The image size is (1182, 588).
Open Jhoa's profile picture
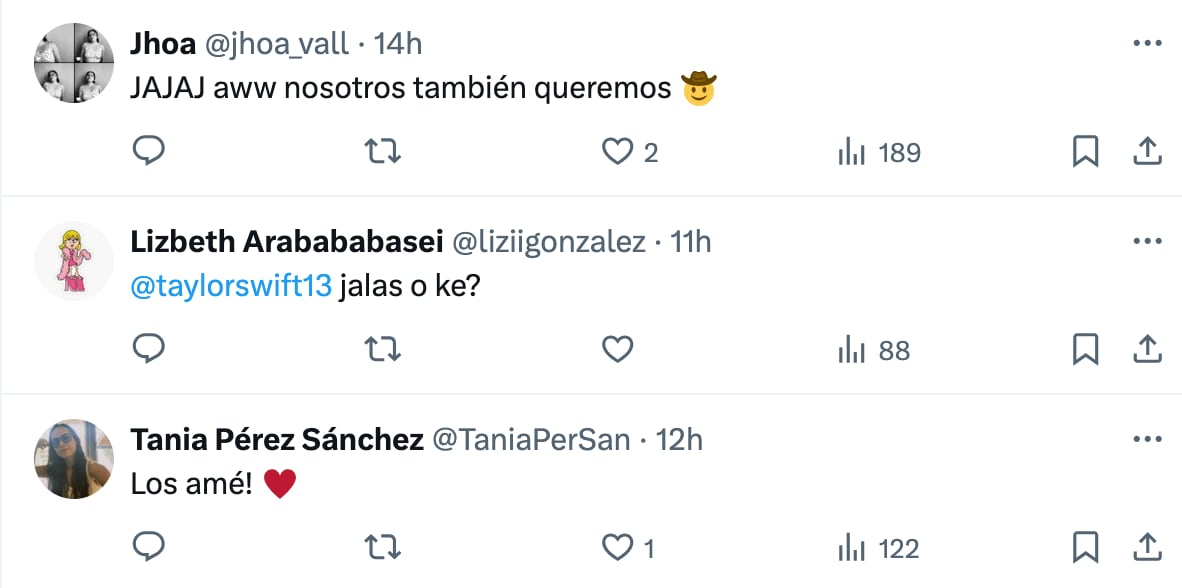click(74, 62)
